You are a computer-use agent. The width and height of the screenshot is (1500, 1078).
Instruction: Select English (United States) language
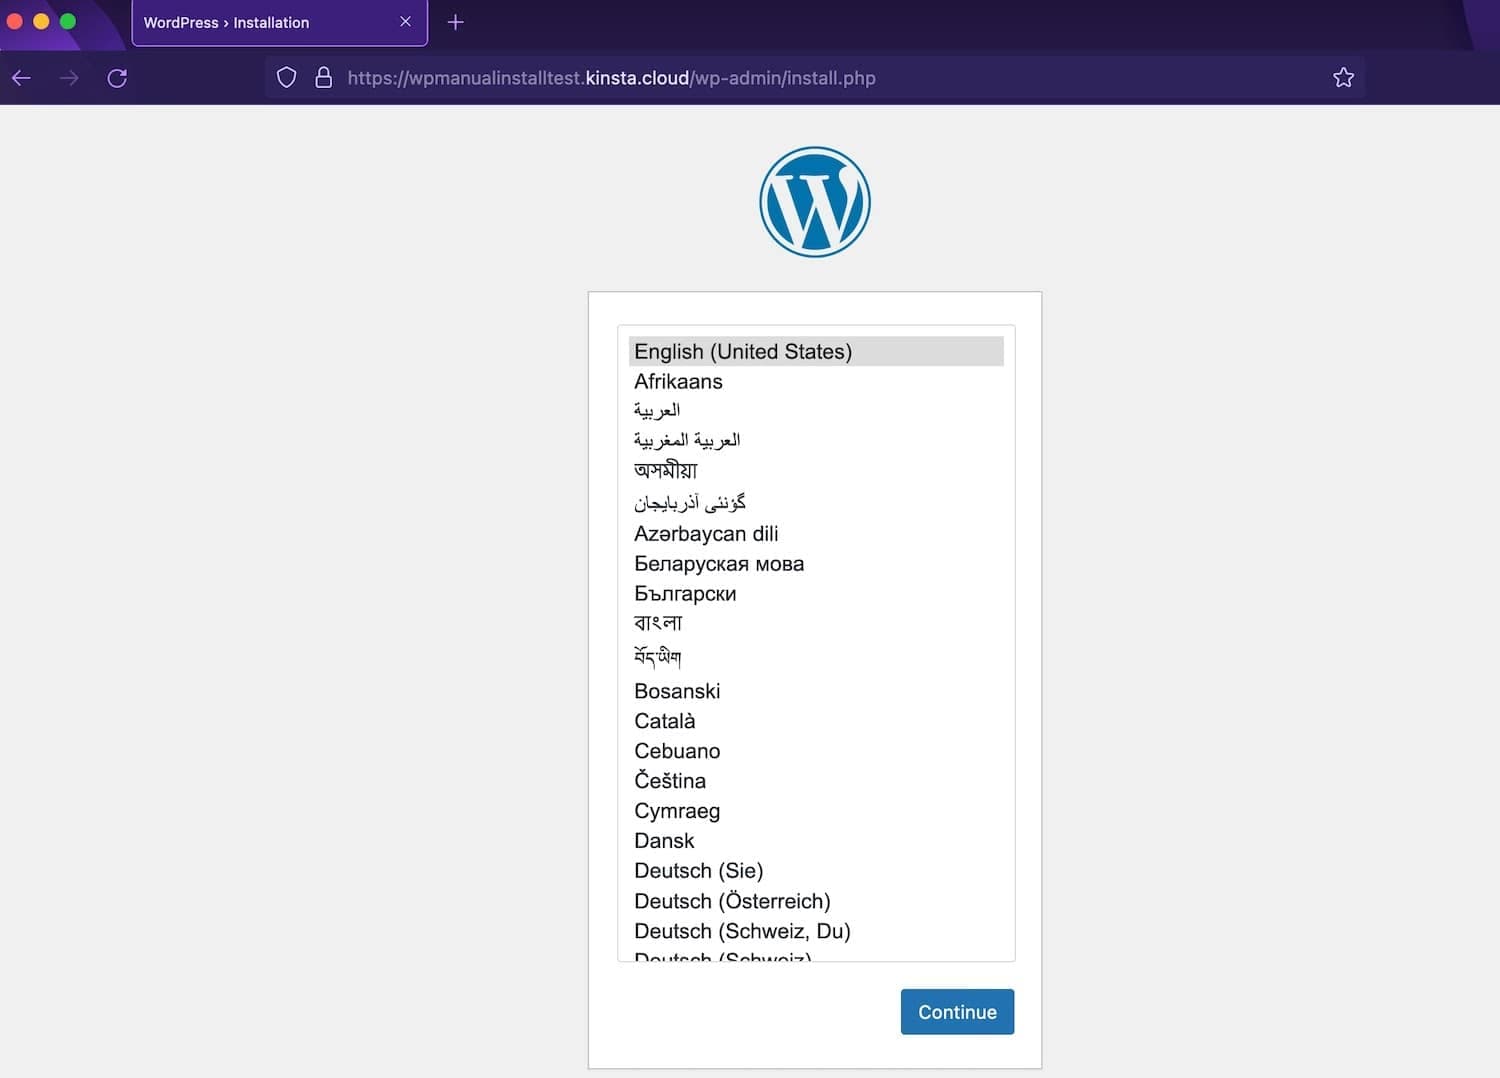pyautogui.click(x=742, y=351)
